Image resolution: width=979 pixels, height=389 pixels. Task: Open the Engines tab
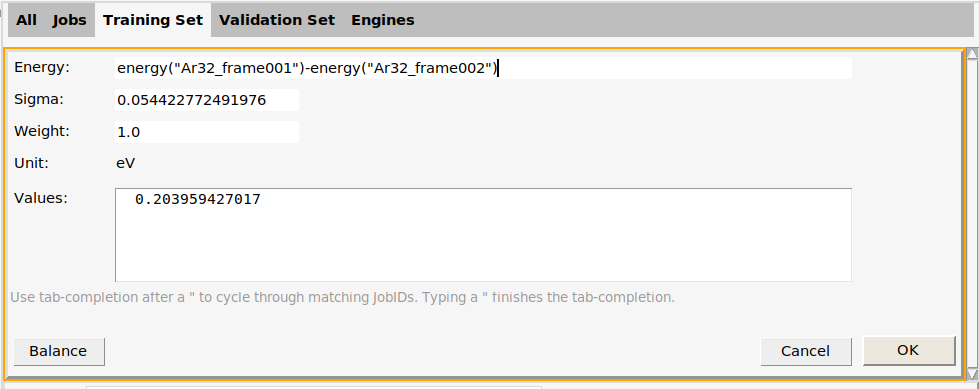(x=383, y=20)
